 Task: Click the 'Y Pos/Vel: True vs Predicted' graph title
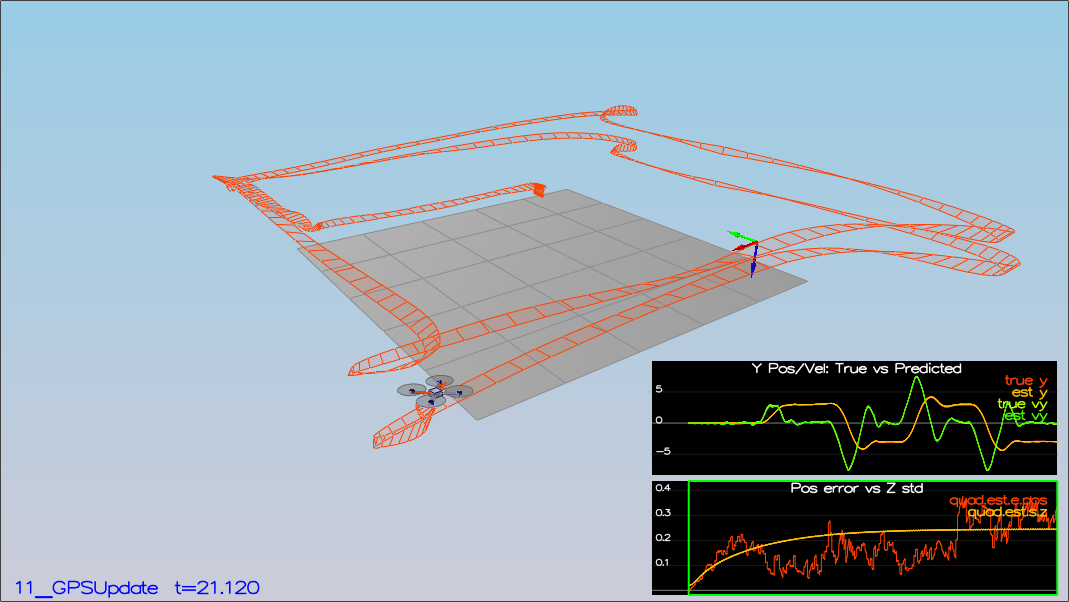pyautogui.click(x=856, y=368)
